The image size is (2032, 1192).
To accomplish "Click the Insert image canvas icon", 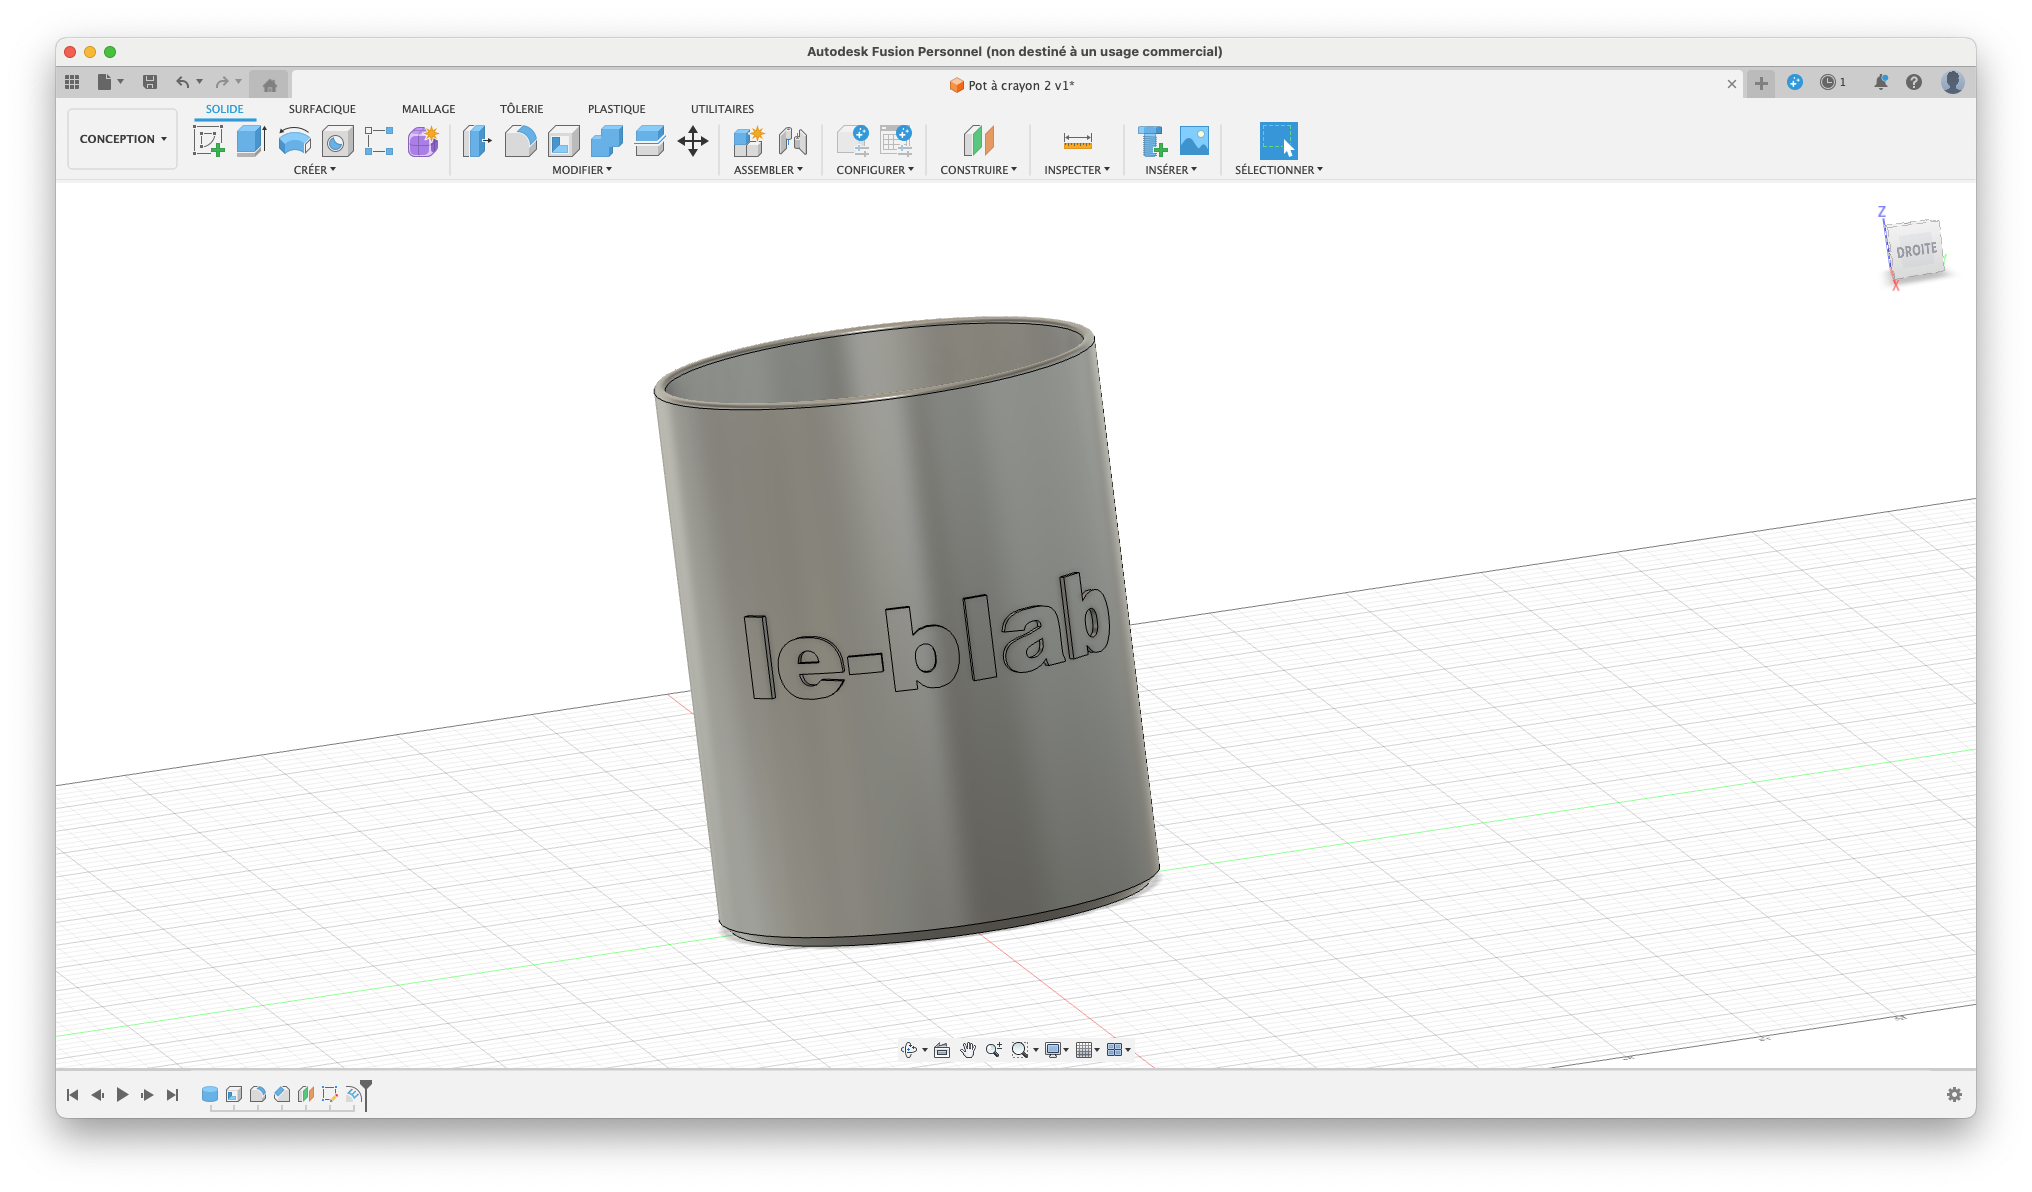I will point(1194,141).
